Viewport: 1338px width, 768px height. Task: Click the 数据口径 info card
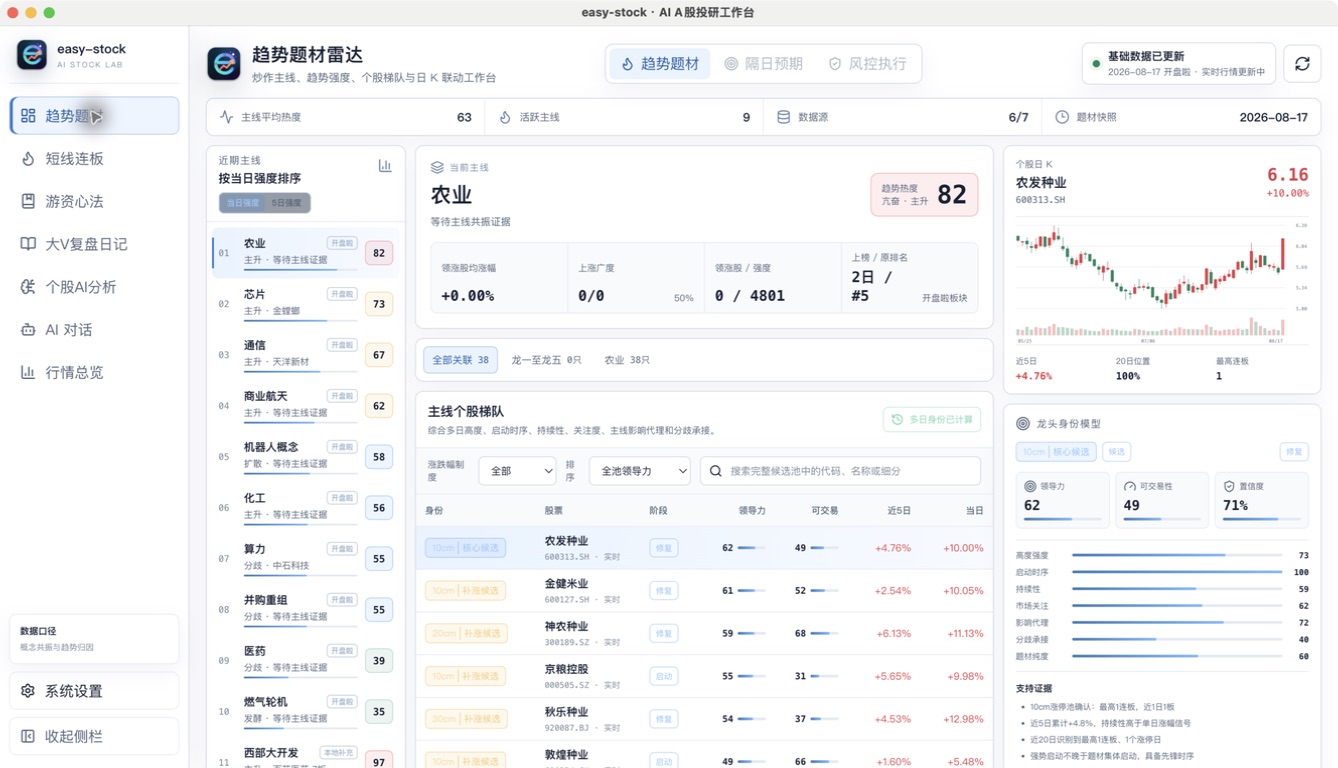[94, 638]
